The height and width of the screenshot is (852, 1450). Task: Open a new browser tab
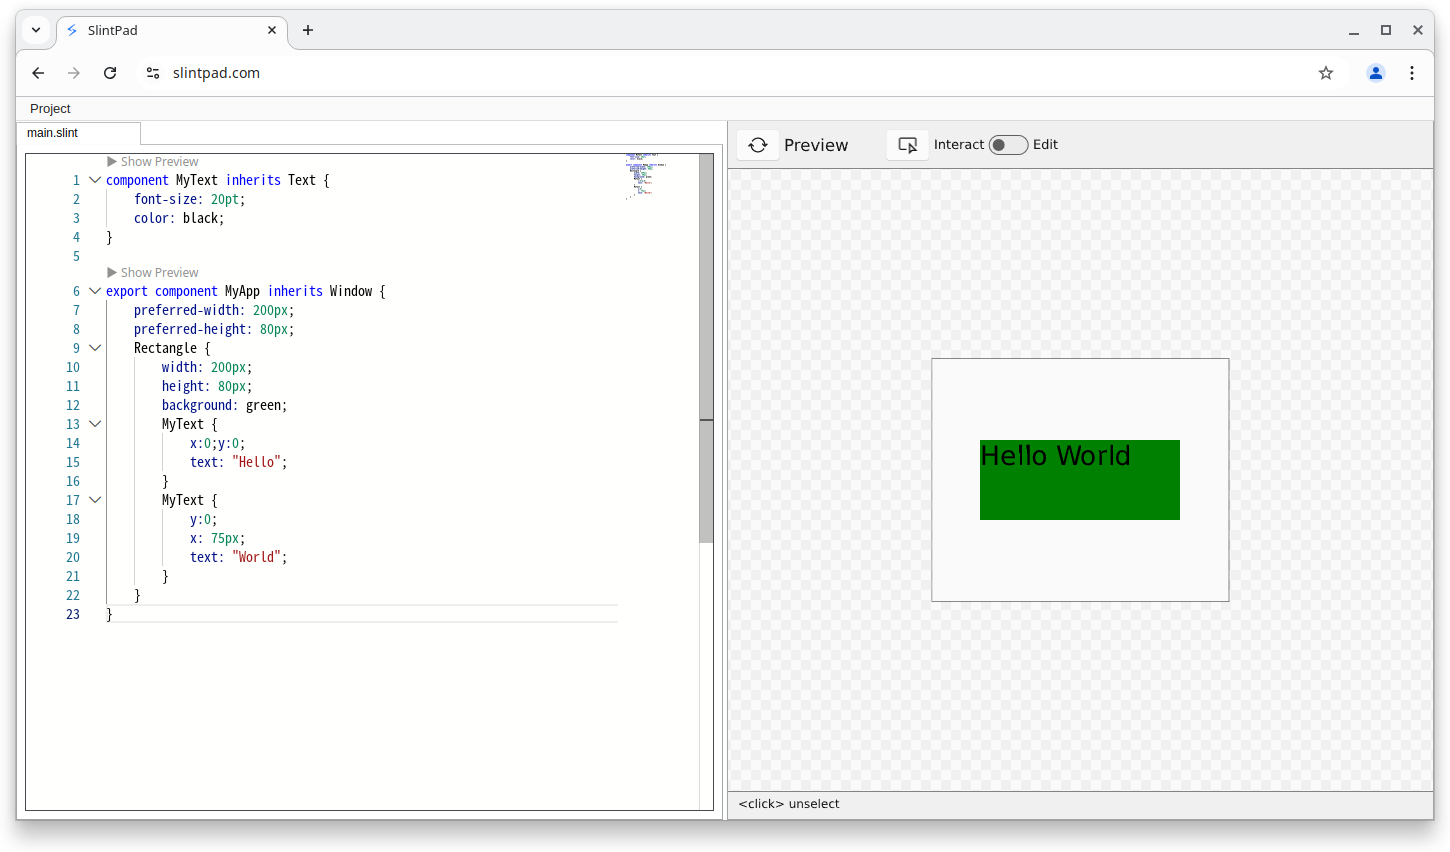pyautogui.click(x=308, y=30)
